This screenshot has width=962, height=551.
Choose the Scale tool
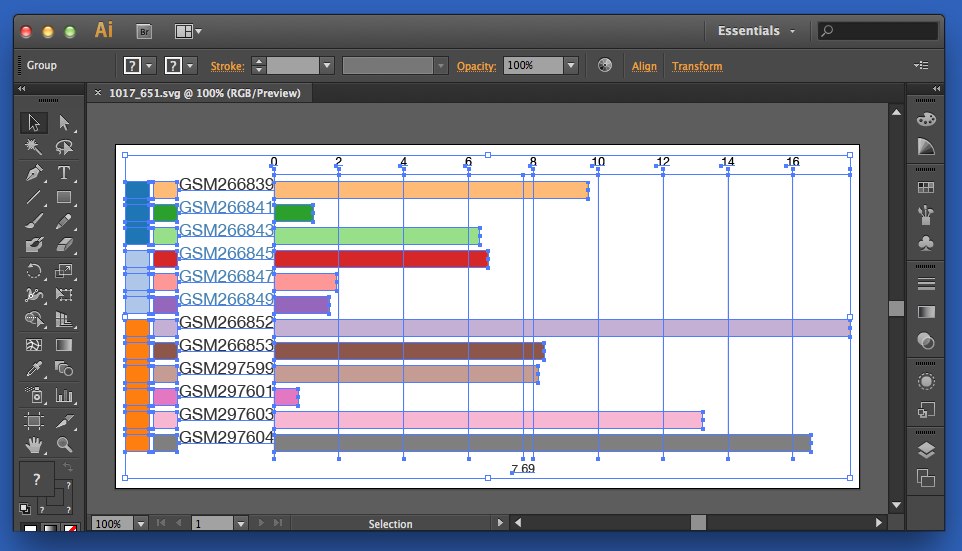tap(64, 271)
